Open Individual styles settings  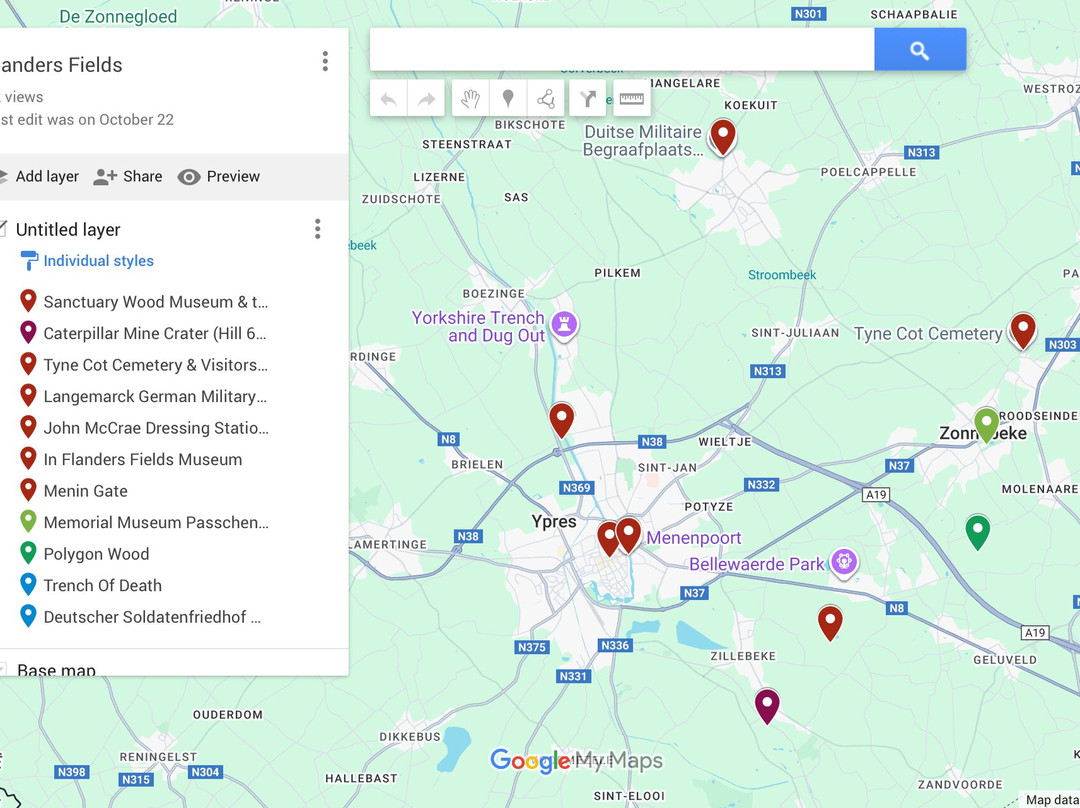pos(98,261)
